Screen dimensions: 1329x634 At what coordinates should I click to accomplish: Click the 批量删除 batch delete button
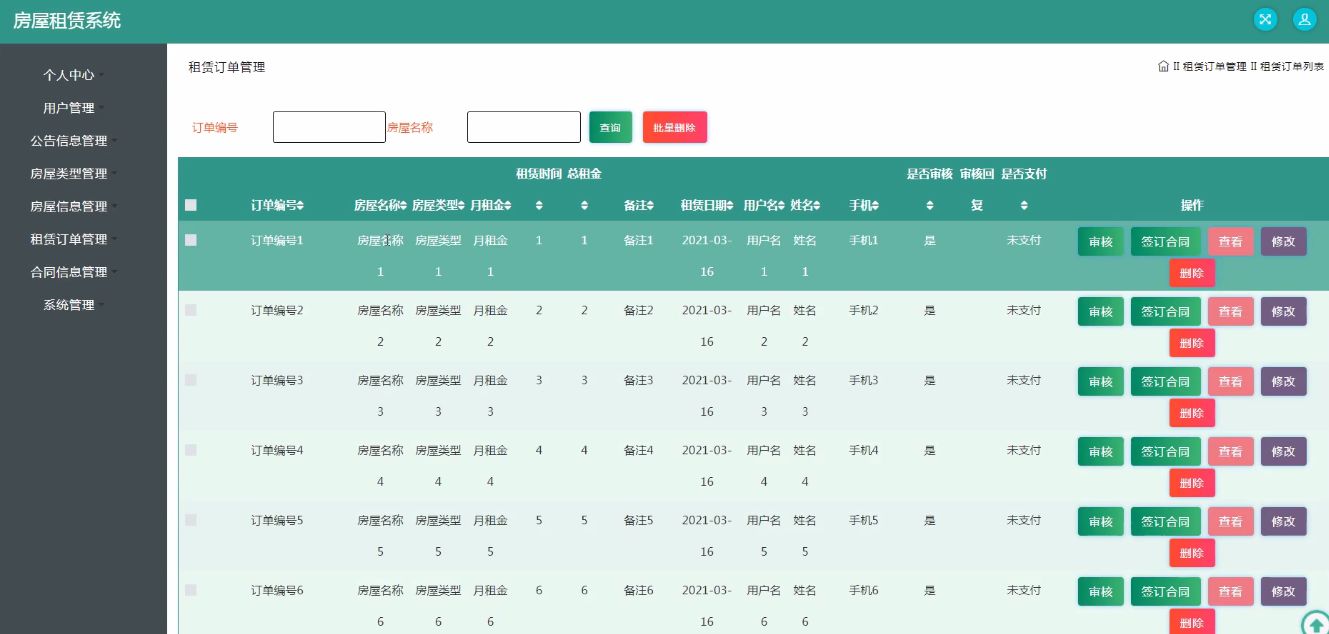point(675,127)
